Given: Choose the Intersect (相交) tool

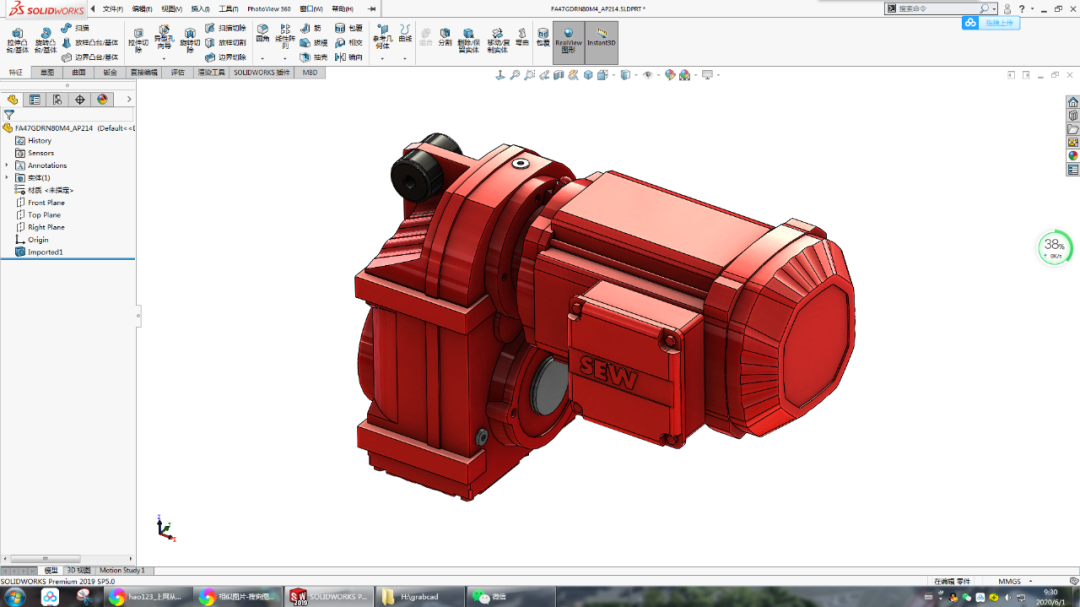Looking at the screenshot, I should coord(349,43).
